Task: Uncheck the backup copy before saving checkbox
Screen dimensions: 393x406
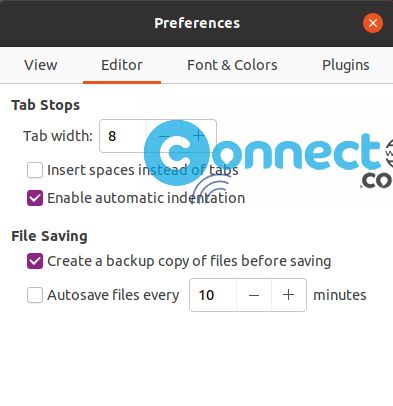Action: 35,261
